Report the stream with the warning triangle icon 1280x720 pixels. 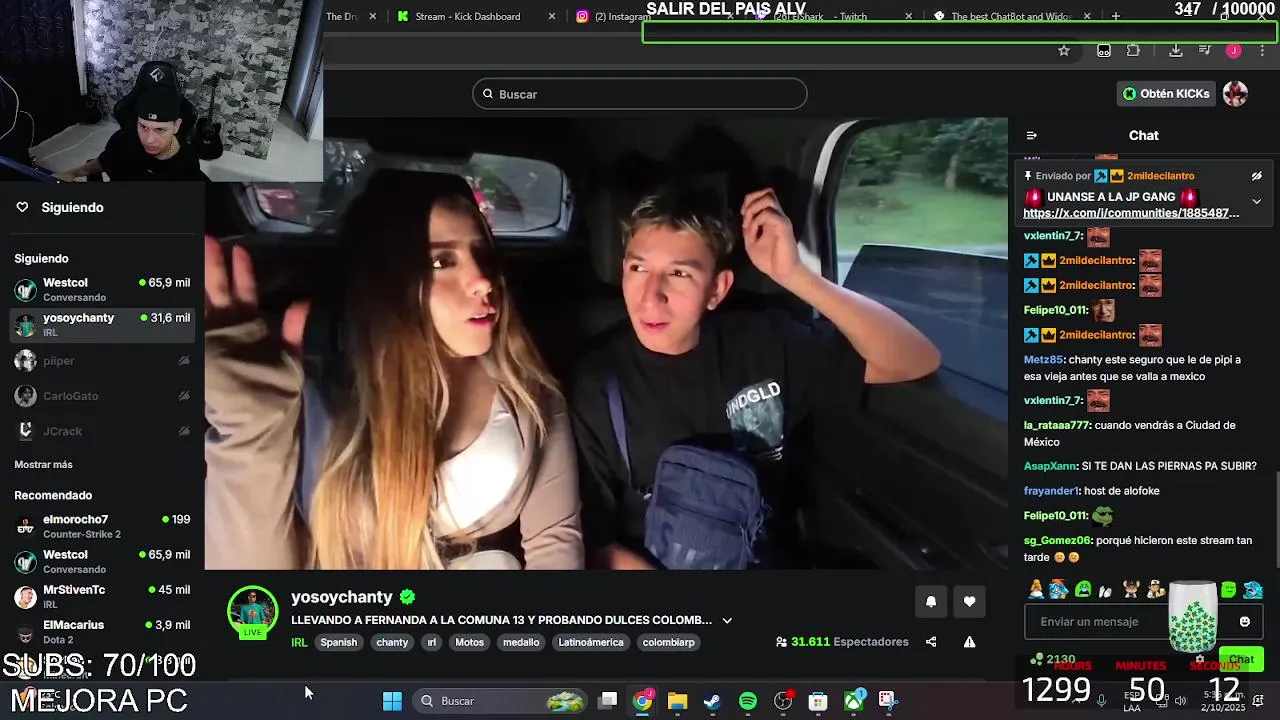[x=969, y=642]
